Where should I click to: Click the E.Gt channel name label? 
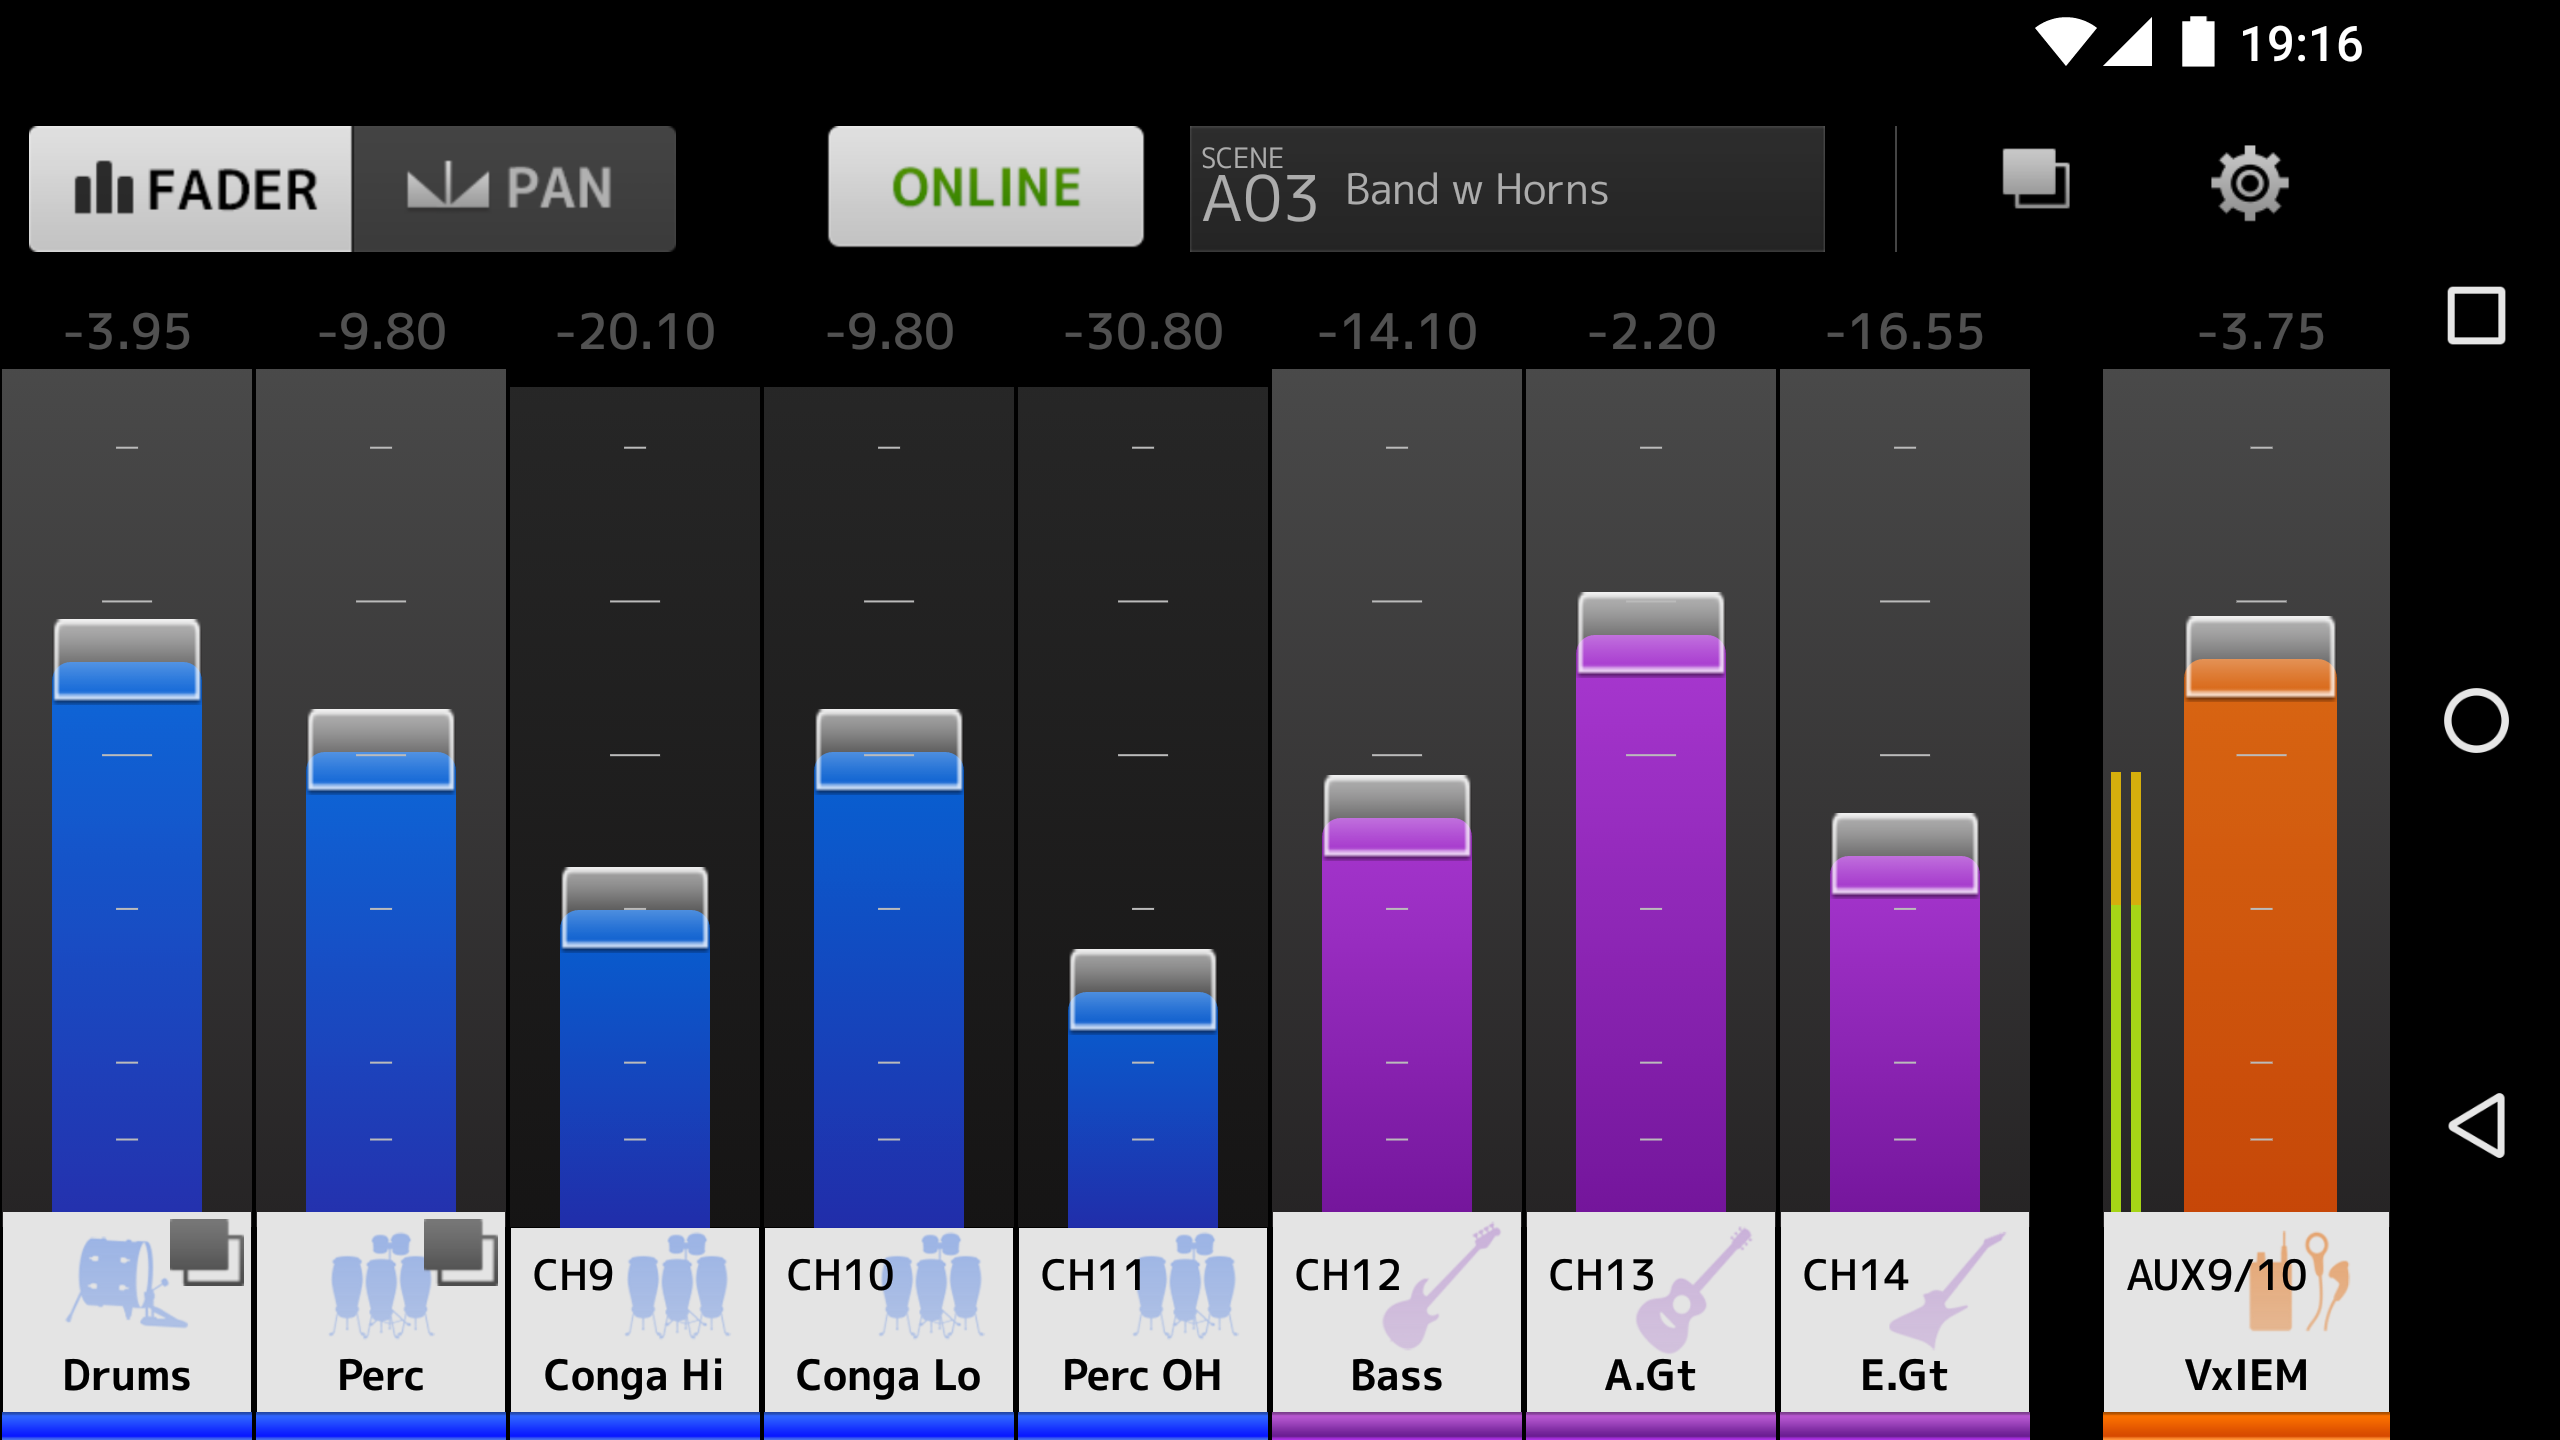(x=1905, y=1376)
